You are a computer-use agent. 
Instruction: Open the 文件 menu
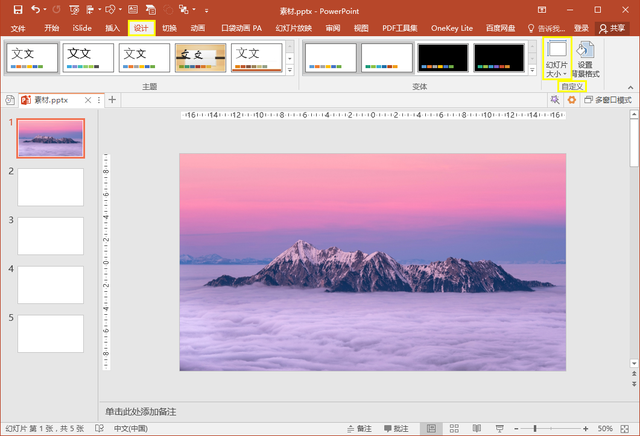pos(18,28)
